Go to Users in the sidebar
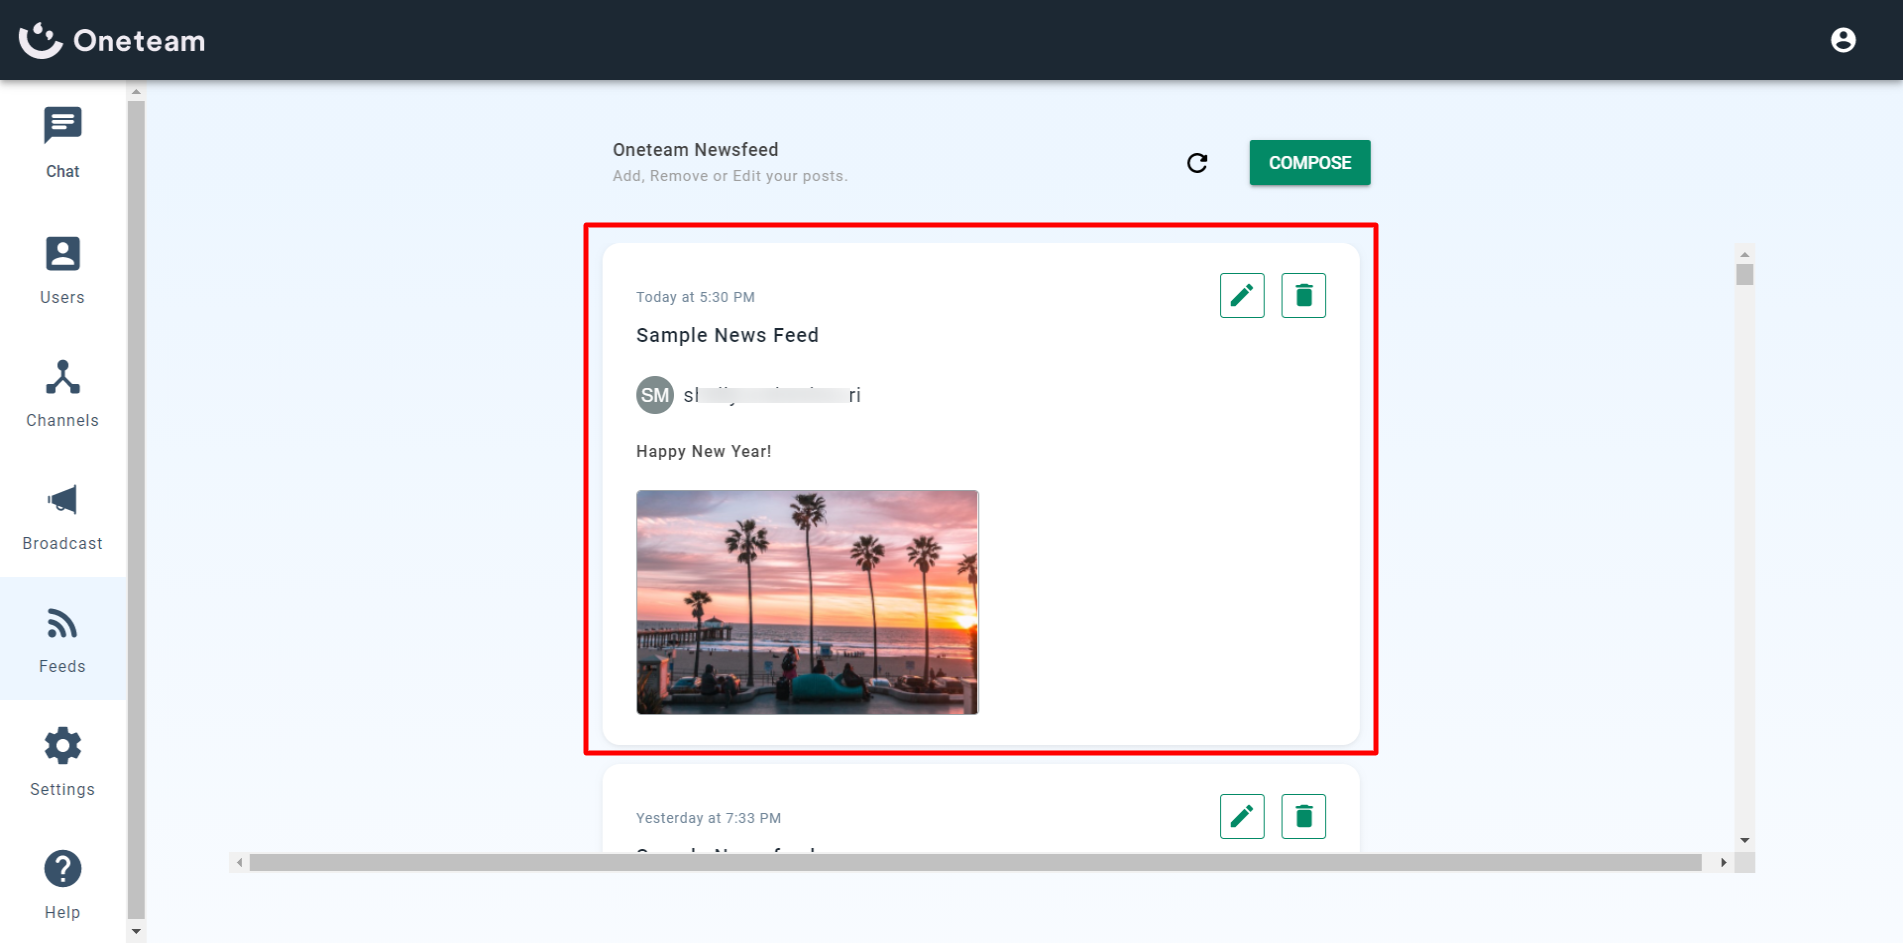Screen dimensions: 1903x943 pos(62,270)
